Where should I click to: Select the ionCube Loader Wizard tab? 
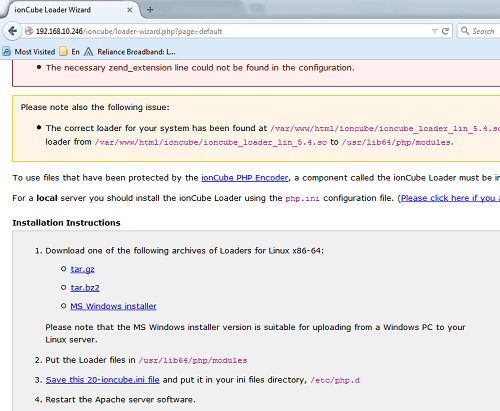click(x=70, y=10)
